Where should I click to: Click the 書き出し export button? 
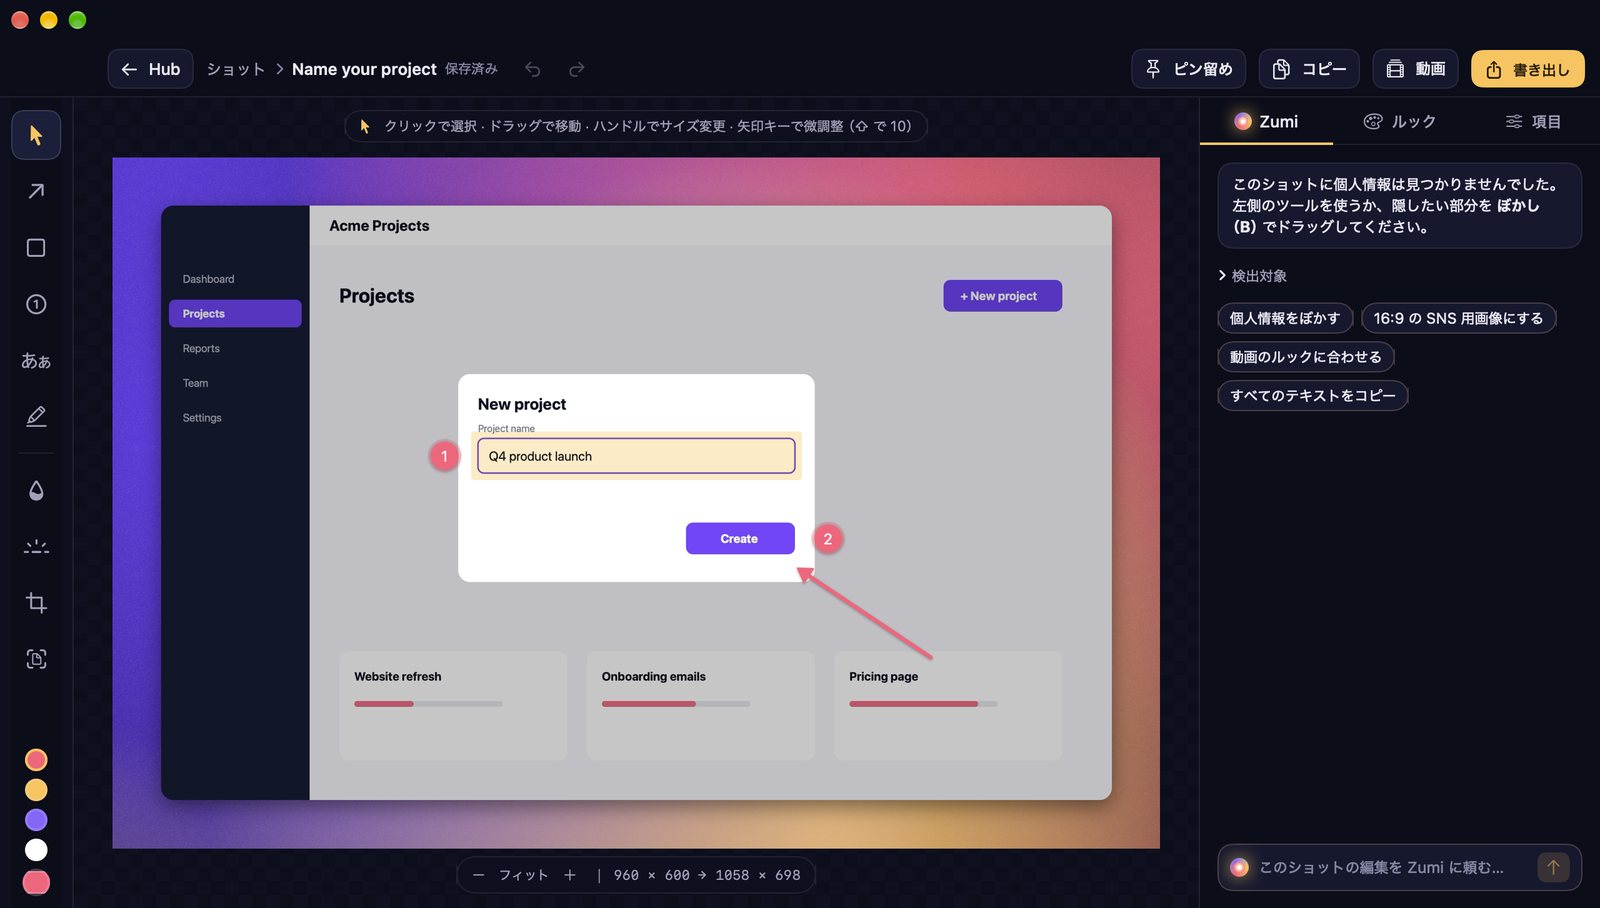point(1528,69)
